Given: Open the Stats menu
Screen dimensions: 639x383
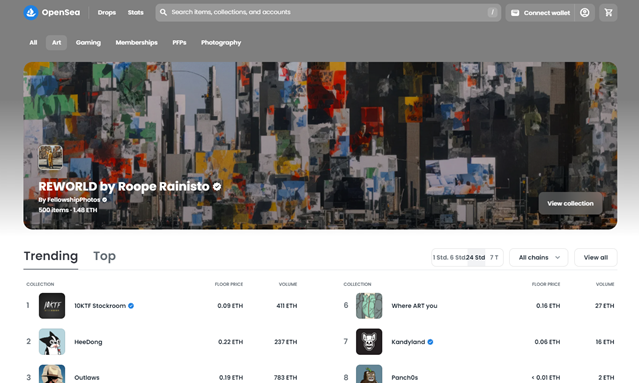Looking at the screenshot, I should pyautogui.click(x=136, y=13).
